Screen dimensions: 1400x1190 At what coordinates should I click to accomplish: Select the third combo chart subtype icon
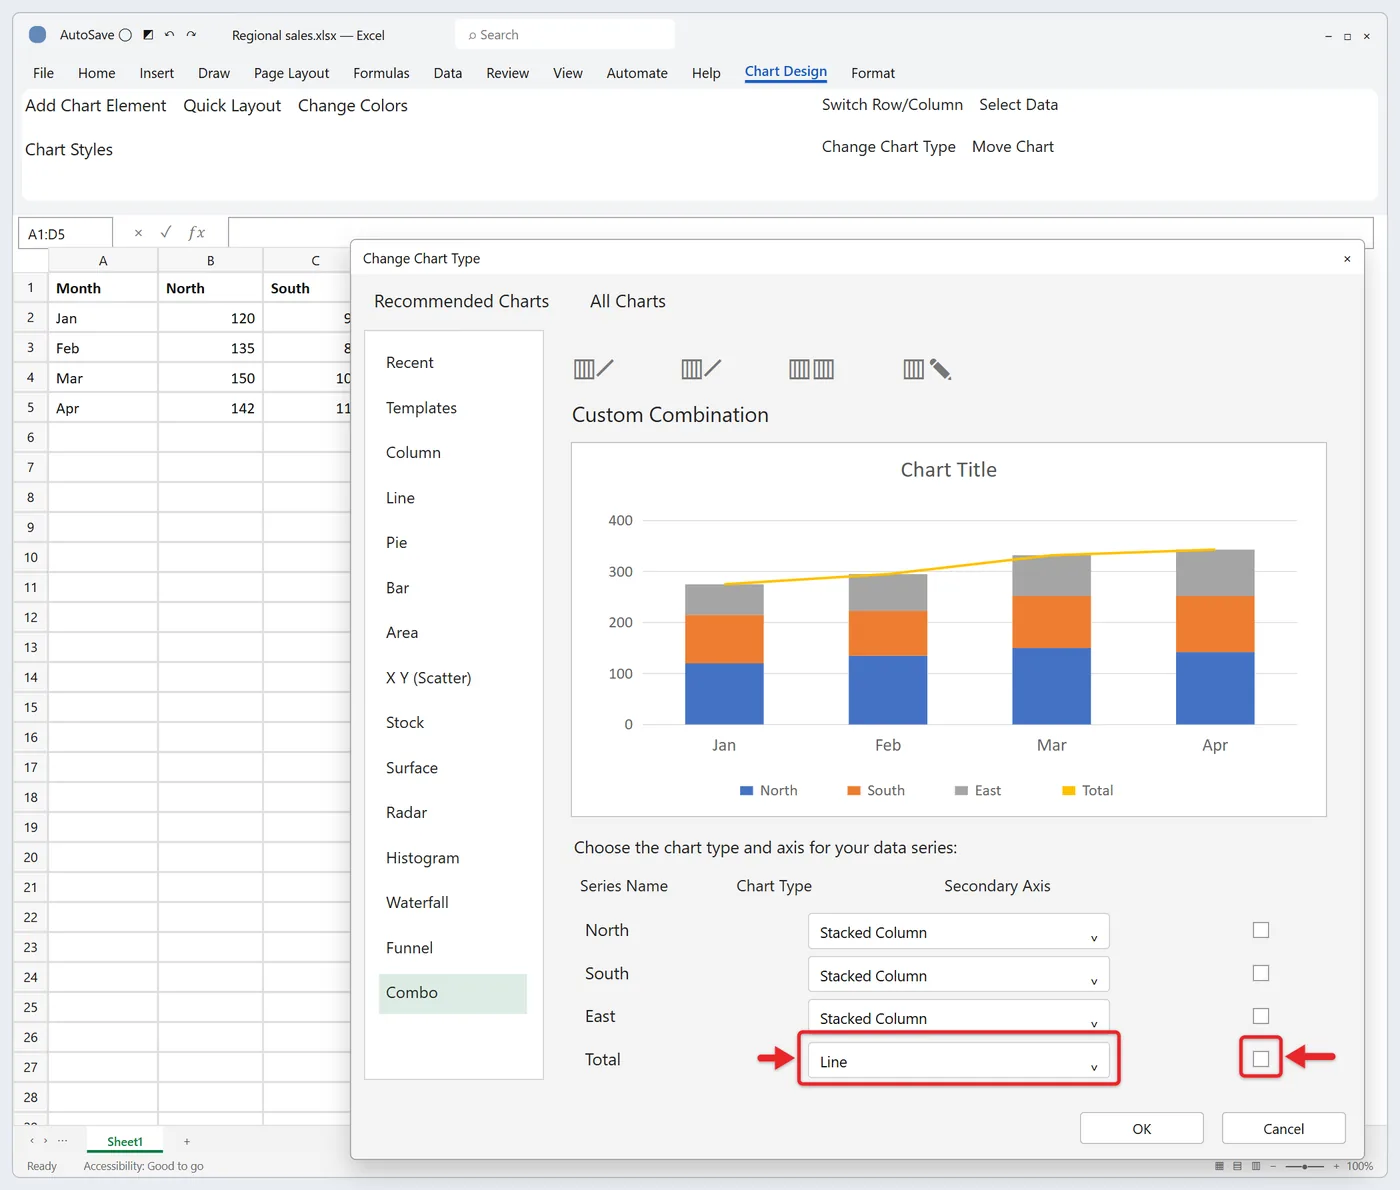pos(811,369)
